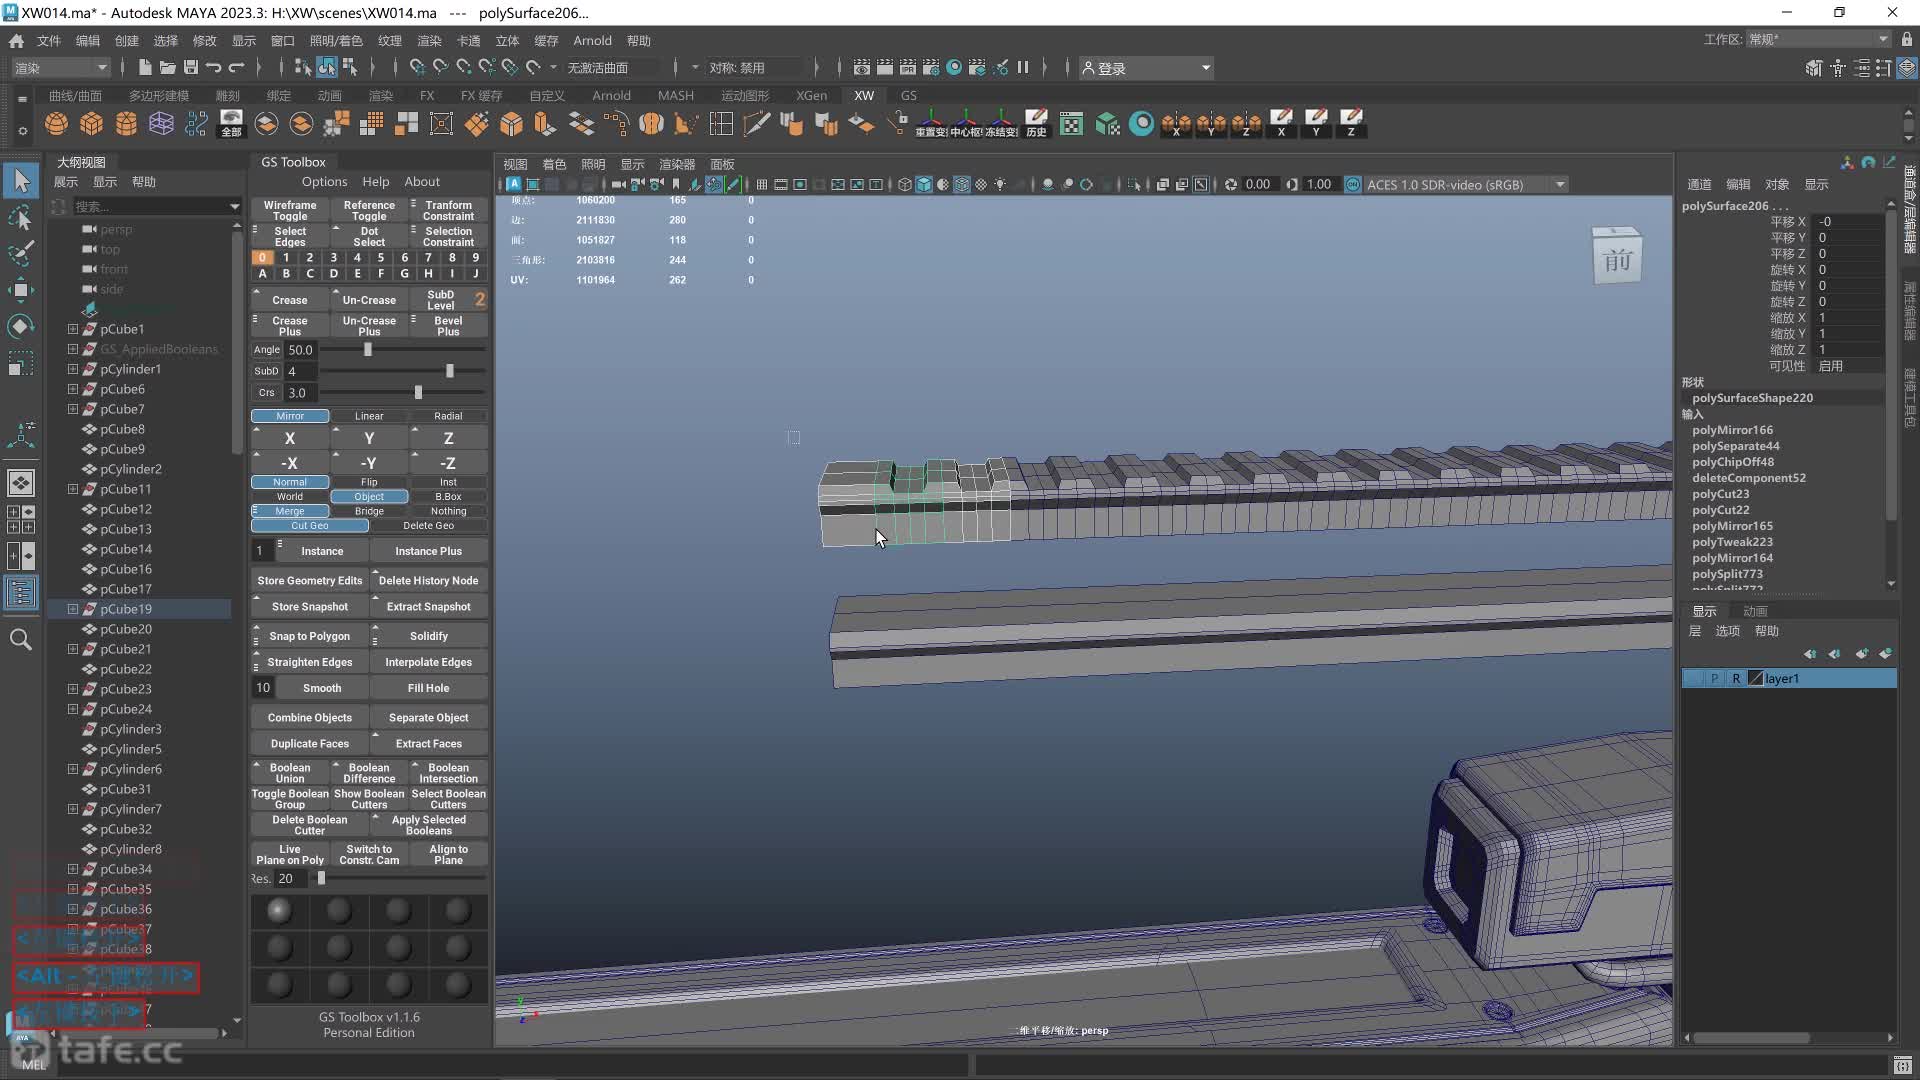Save the scene with the disk icon
The image size is (1920, 1080).
191,67
